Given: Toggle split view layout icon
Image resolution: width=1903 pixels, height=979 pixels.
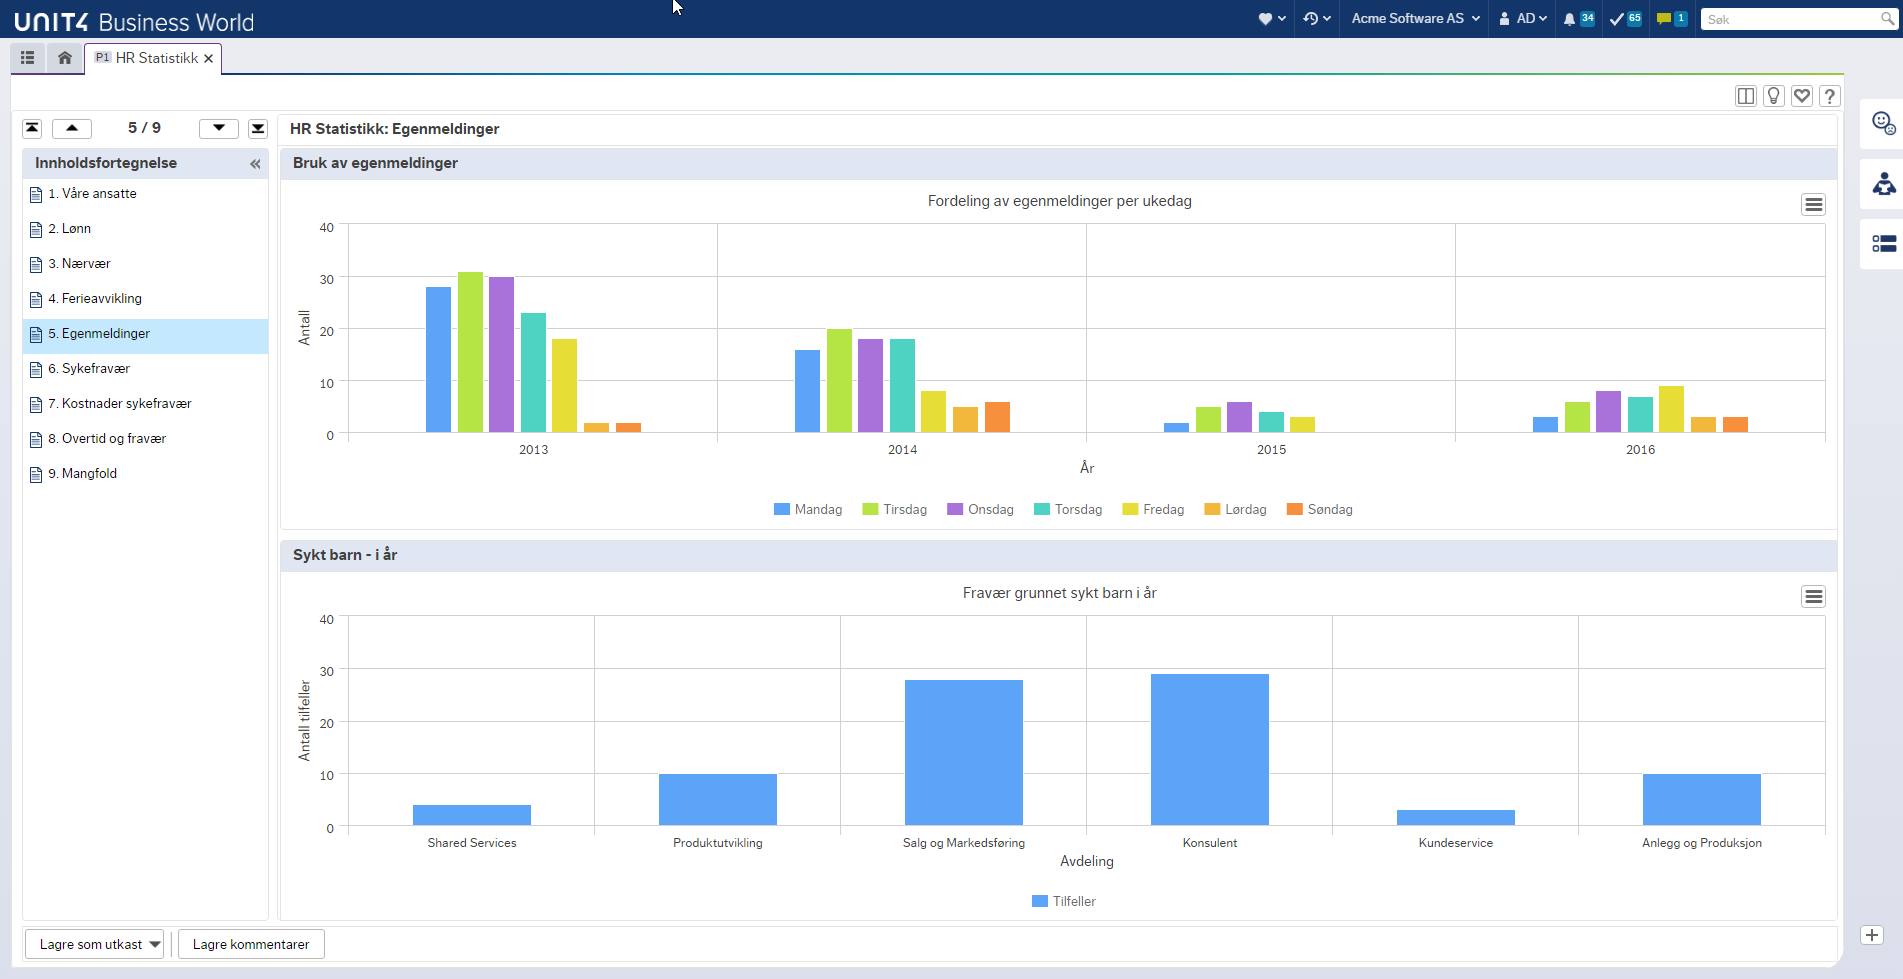Looking at the screenshot, I should [1746, 96].
